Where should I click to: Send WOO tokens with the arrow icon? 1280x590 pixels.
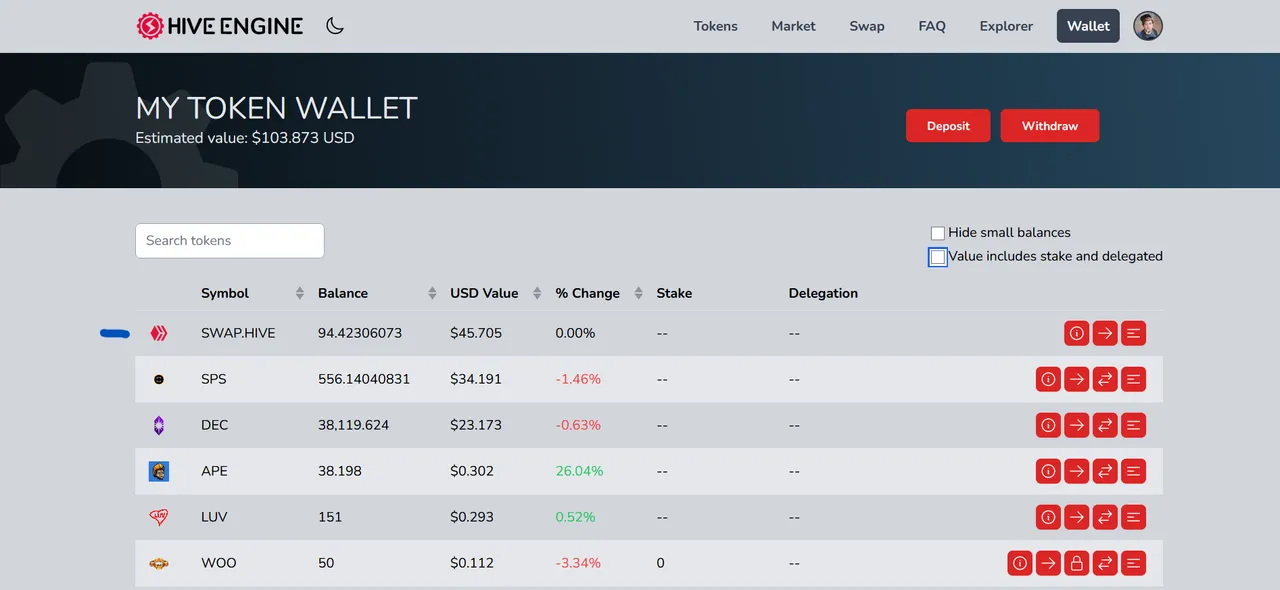[x=1048, y=563]
